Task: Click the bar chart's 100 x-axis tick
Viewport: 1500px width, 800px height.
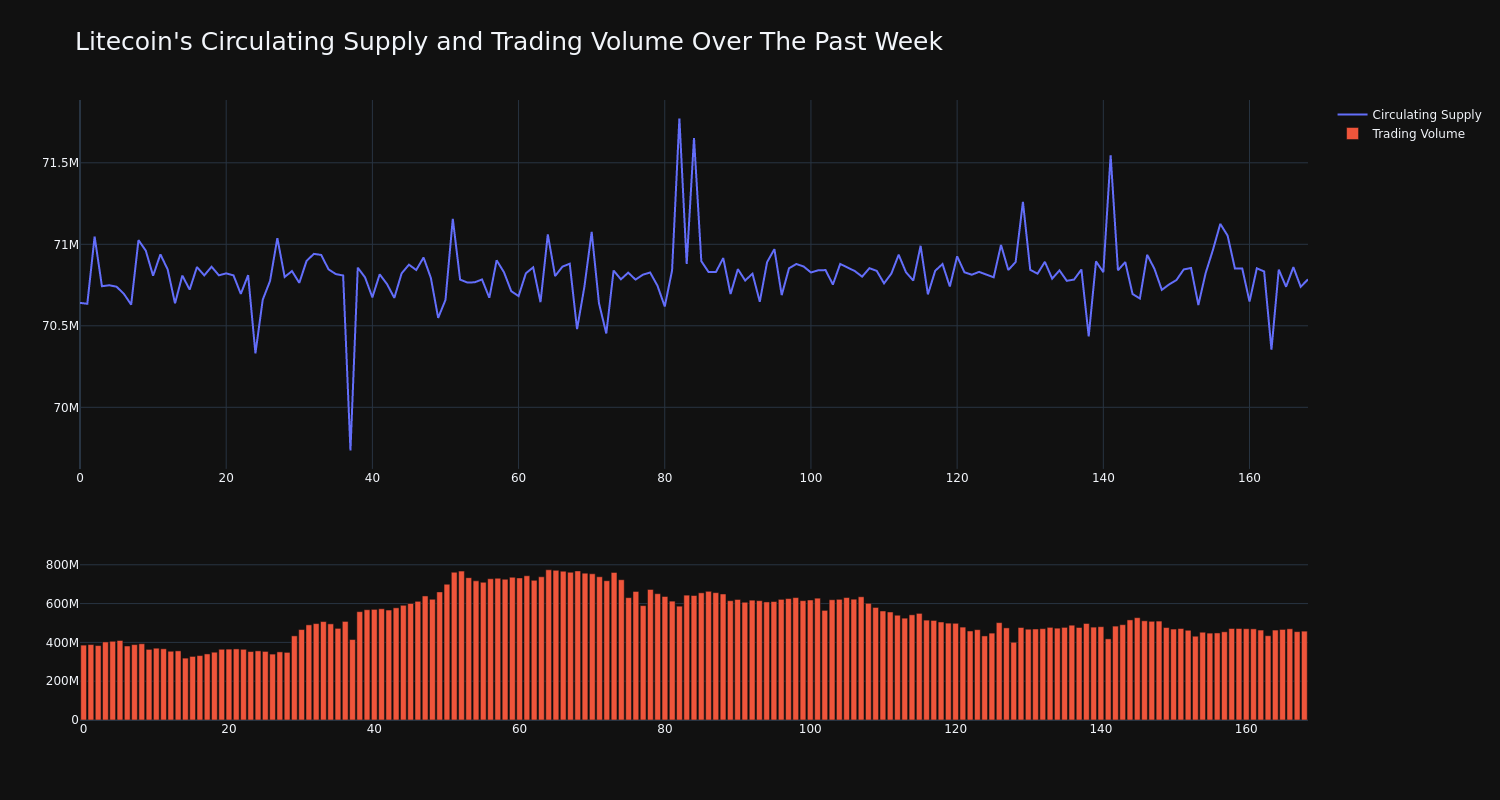Action: tap(810, 730)
